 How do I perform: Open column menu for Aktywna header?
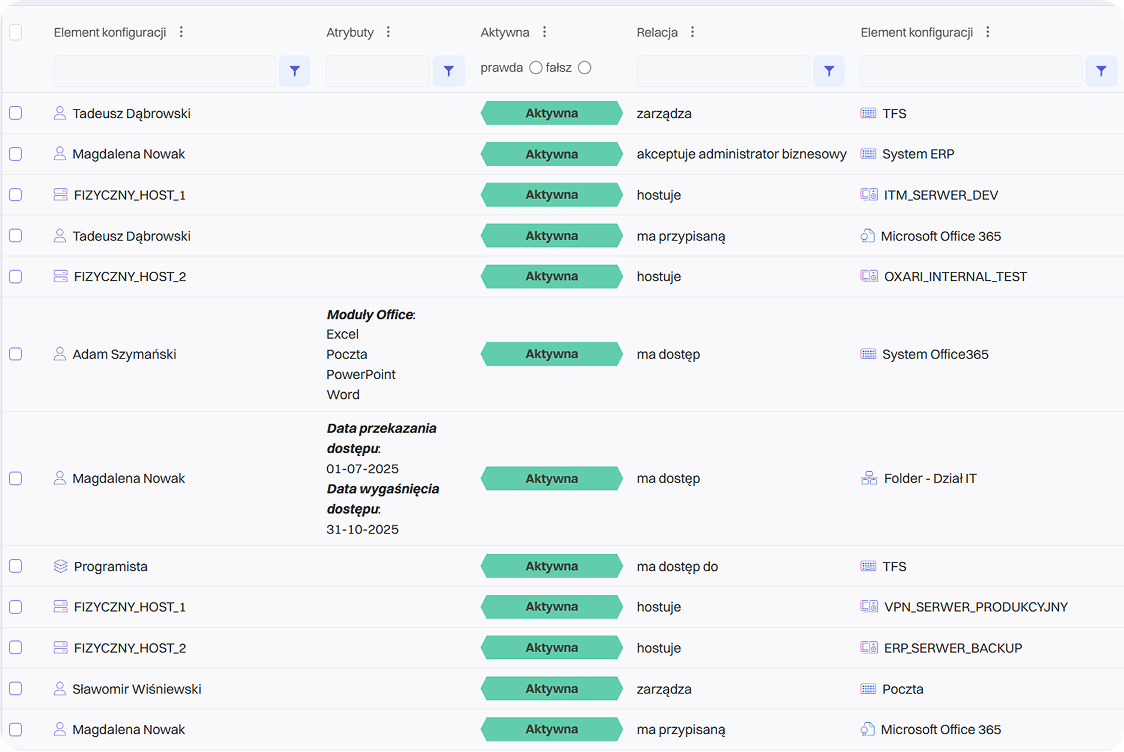pos(544,32)
